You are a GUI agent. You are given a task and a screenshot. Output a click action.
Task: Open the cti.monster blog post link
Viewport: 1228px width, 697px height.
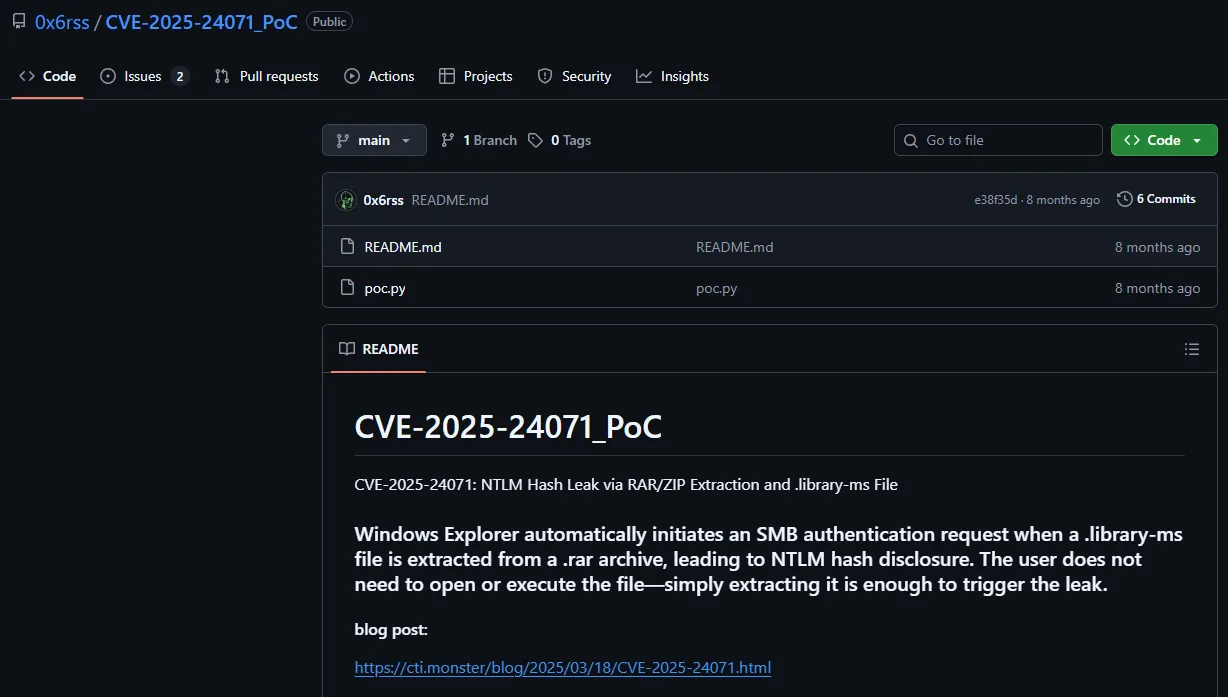click(562, 668)
